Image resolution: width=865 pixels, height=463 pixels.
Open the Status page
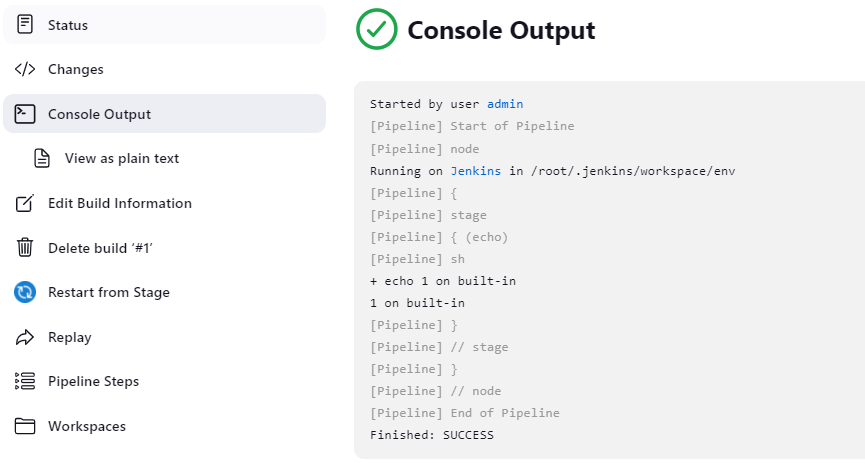68,25
